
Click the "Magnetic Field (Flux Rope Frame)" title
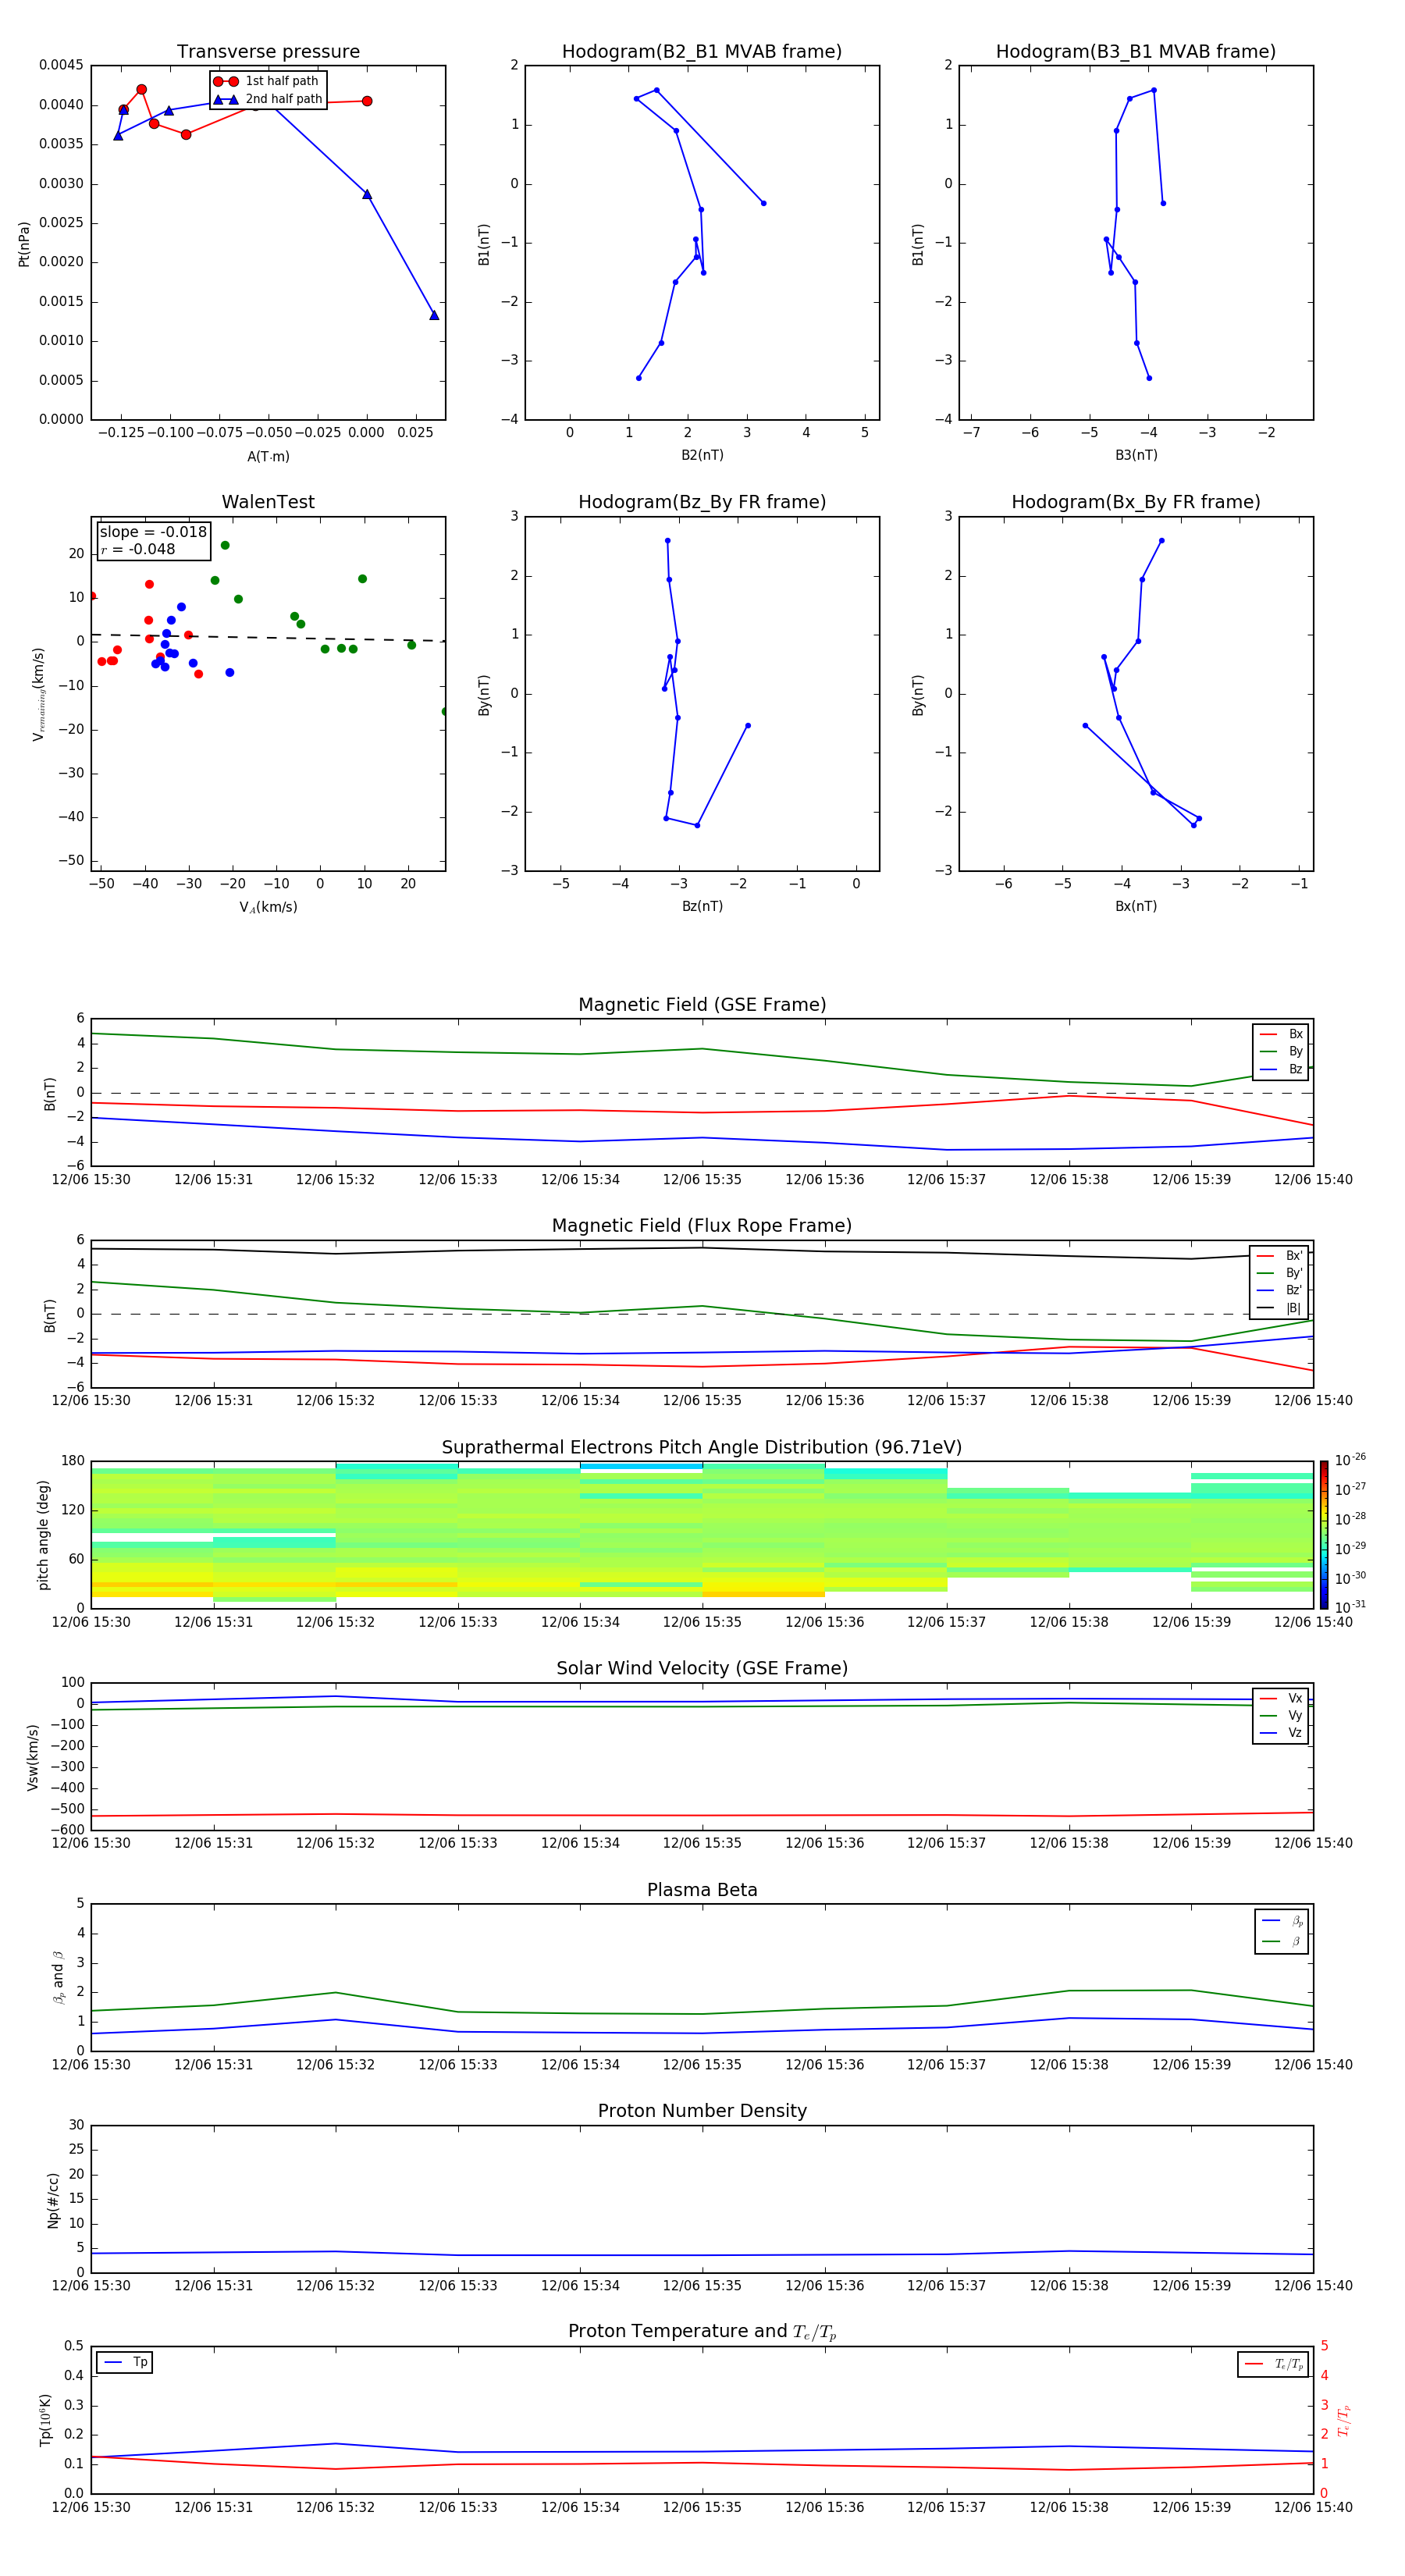[x=702, y=1225]
